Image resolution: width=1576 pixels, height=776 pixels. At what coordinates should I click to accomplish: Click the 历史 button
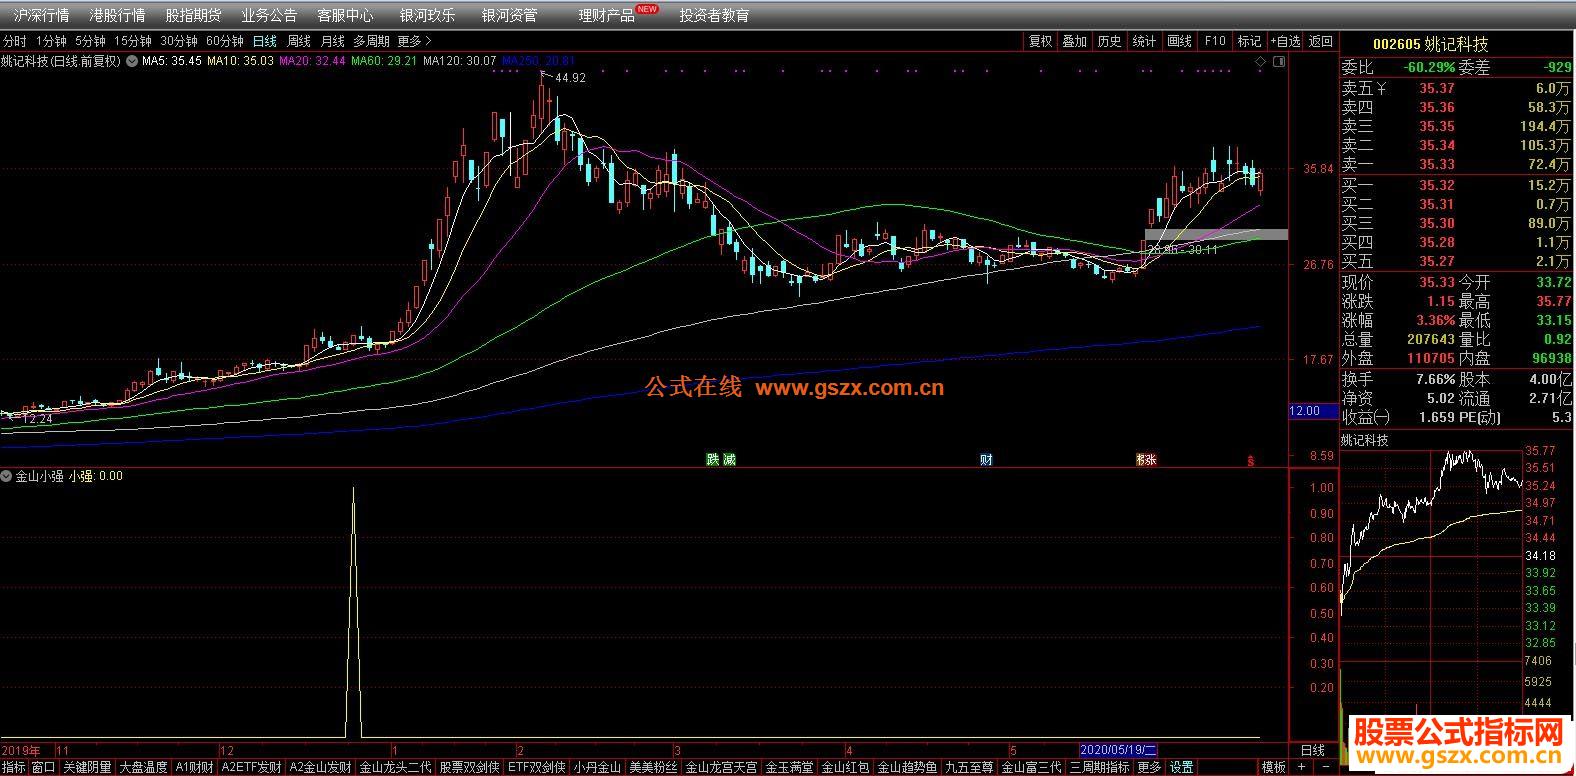pyautogui.click(x=1109, y=41)
